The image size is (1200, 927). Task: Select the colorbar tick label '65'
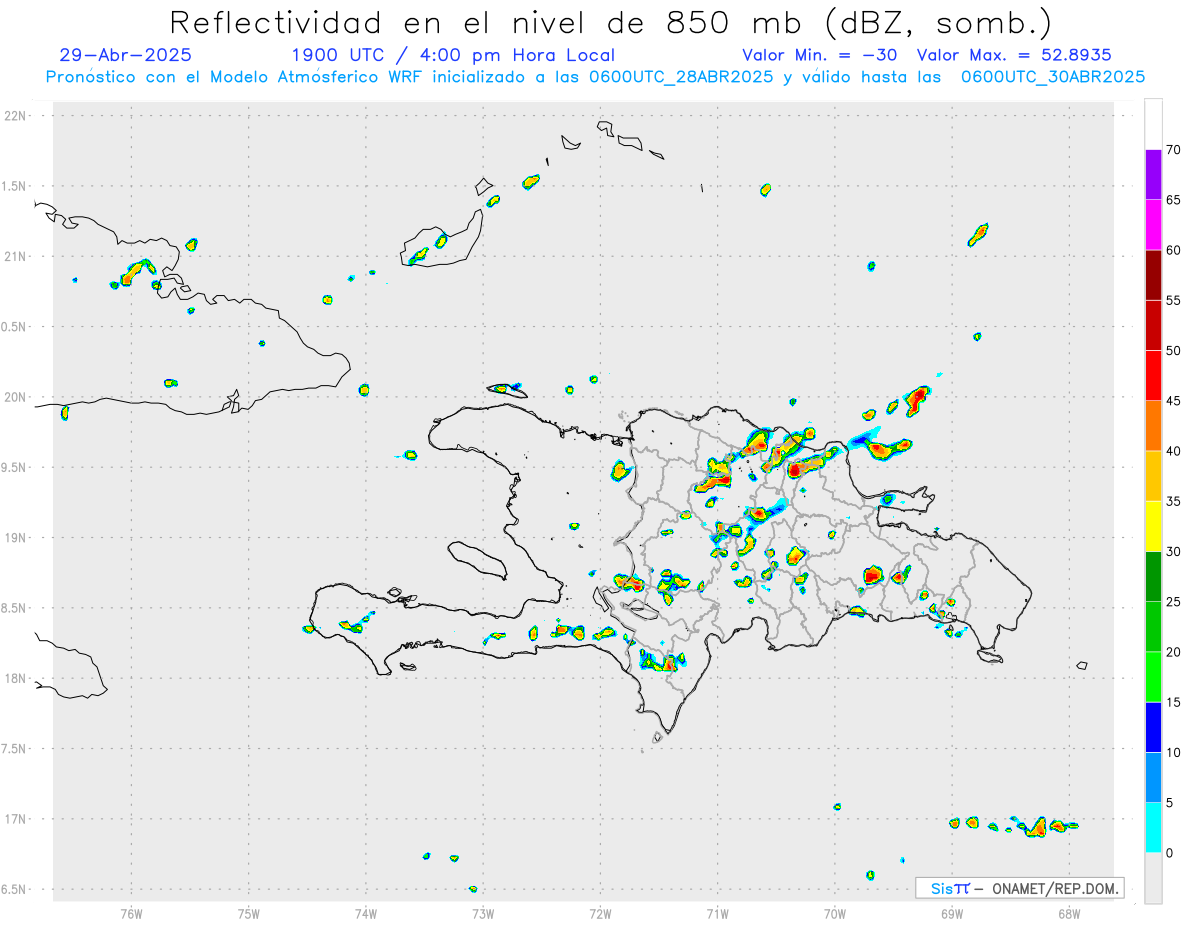click(1174, 200)
